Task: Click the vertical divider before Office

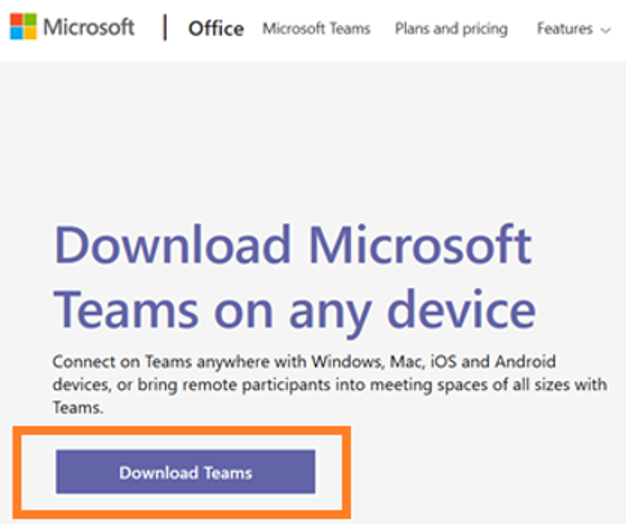Action: coord(166,28)
